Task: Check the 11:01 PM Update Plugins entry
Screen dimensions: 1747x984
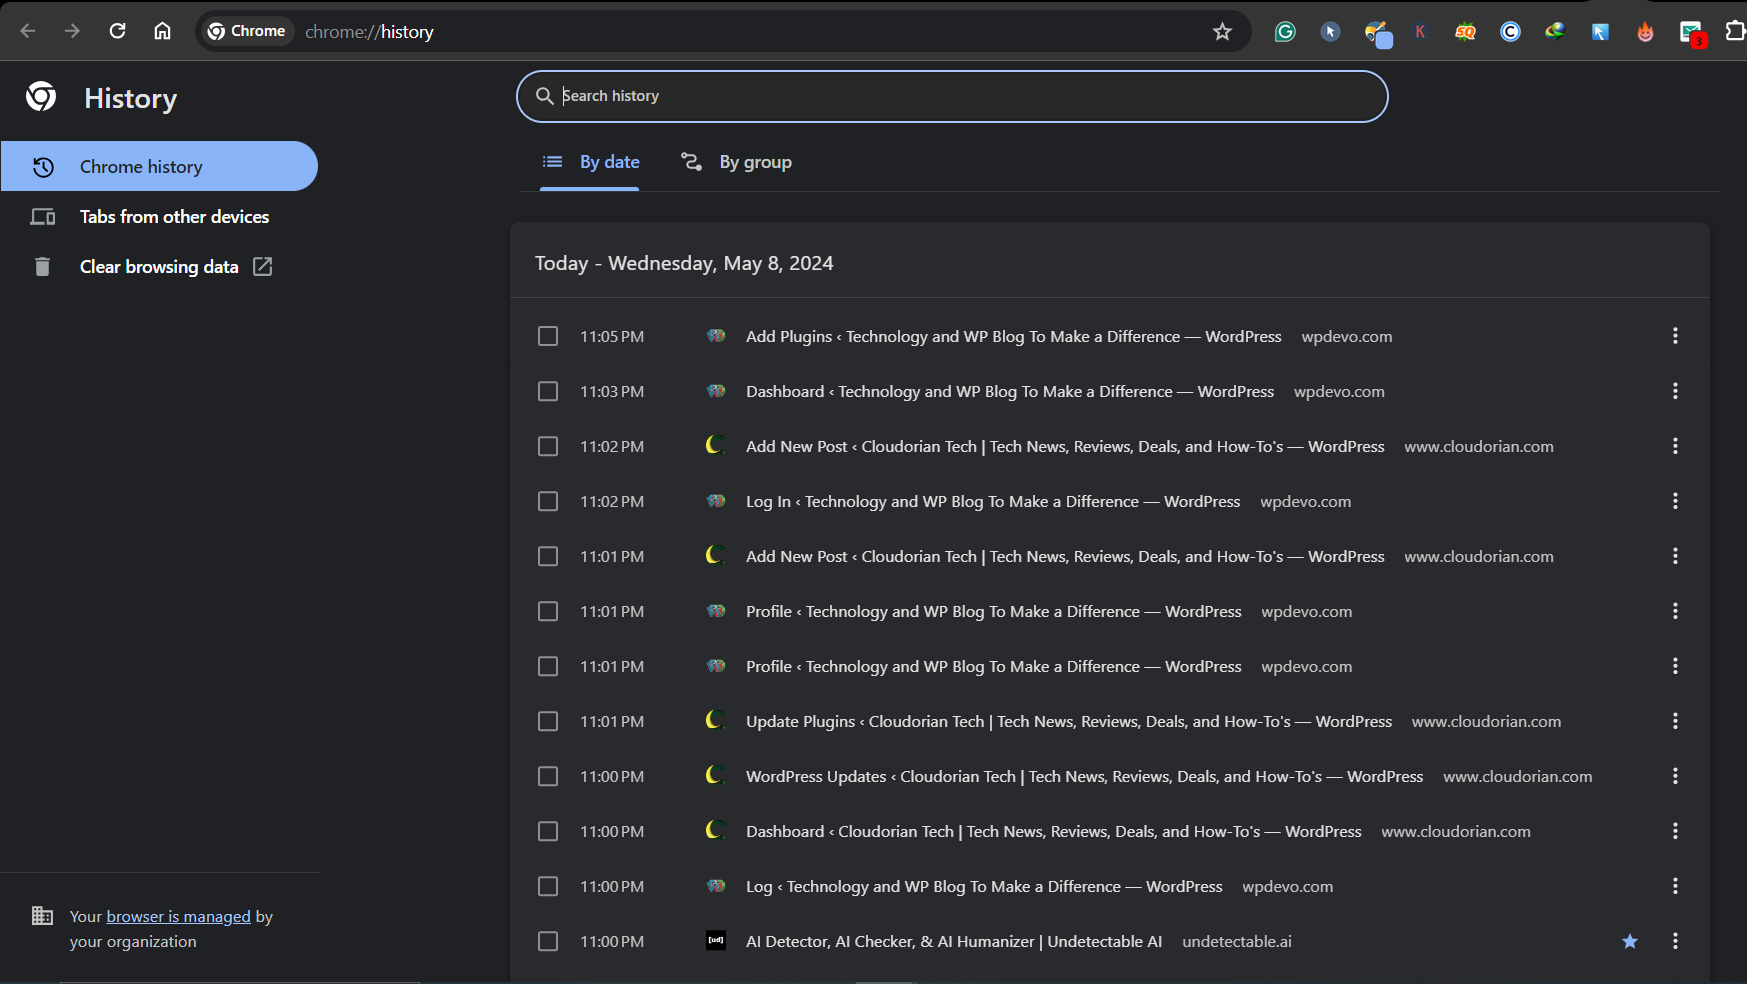Action: pos(548,721)
